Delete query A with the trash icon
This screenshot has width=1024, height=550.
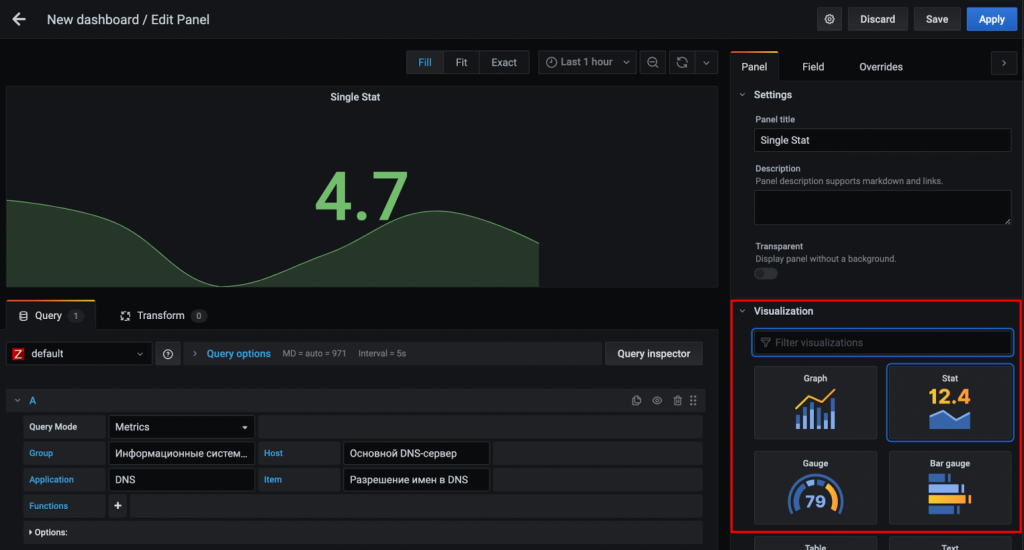click(677, 401)
